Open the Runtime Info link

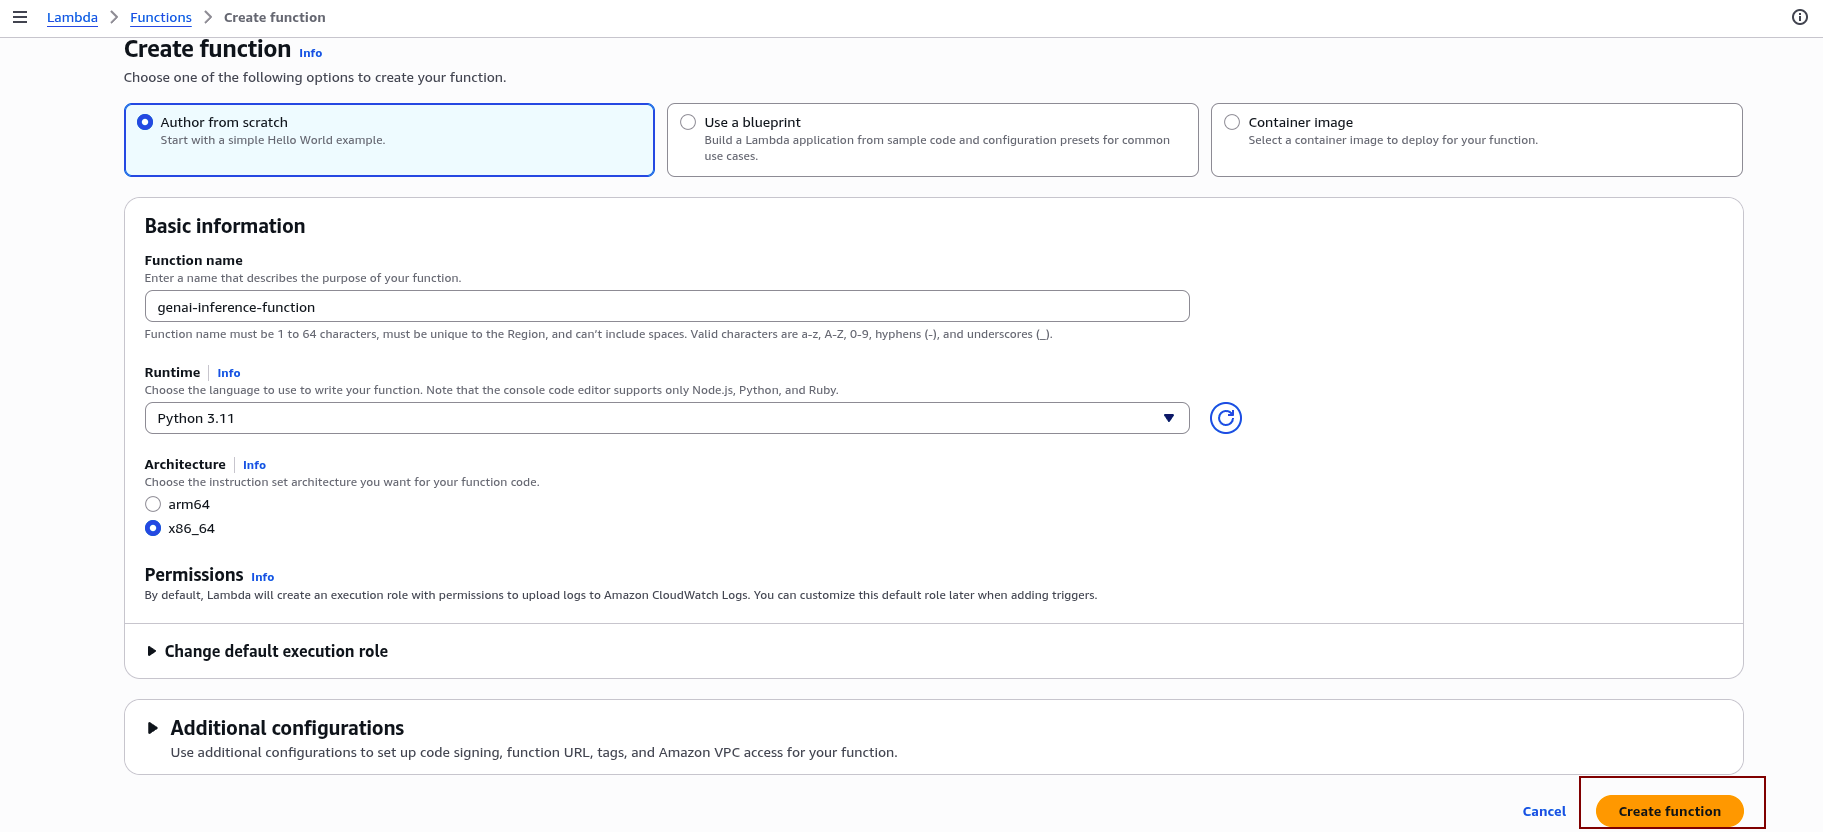click(228, 373)
